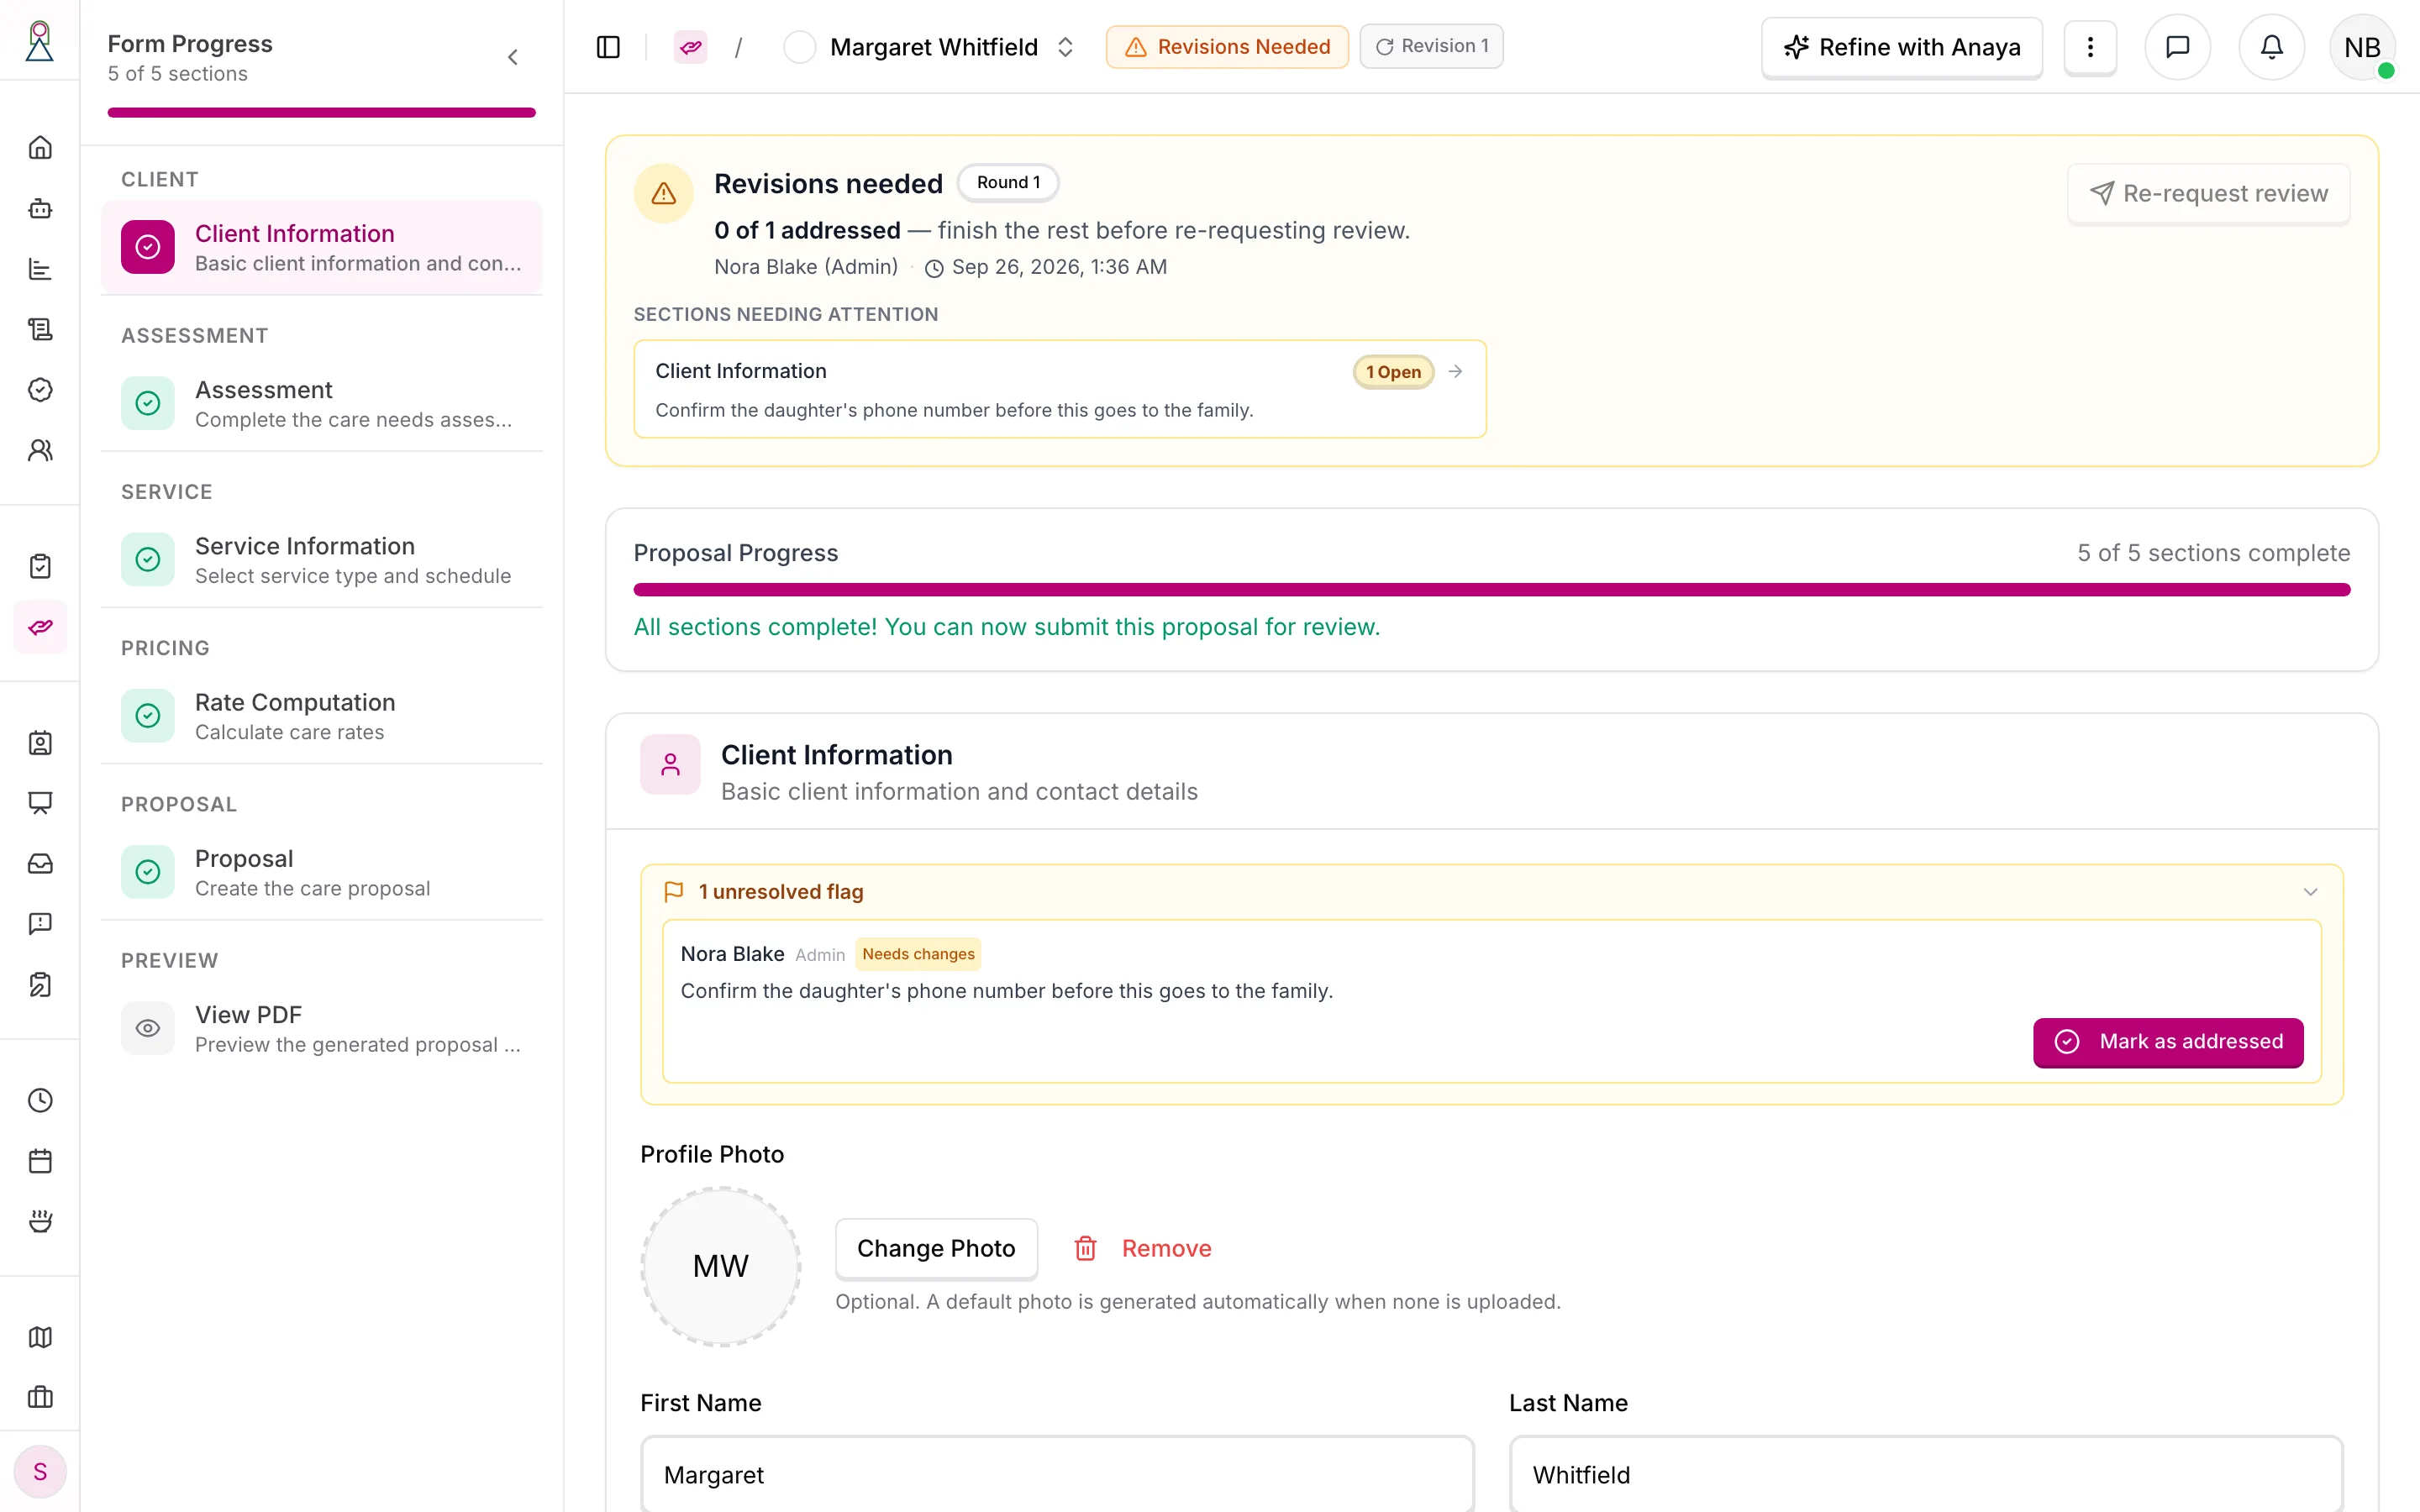This screenshot has height=1512, width=2420.
Task: Open the Service Information section
Action: tap(322, 559)
